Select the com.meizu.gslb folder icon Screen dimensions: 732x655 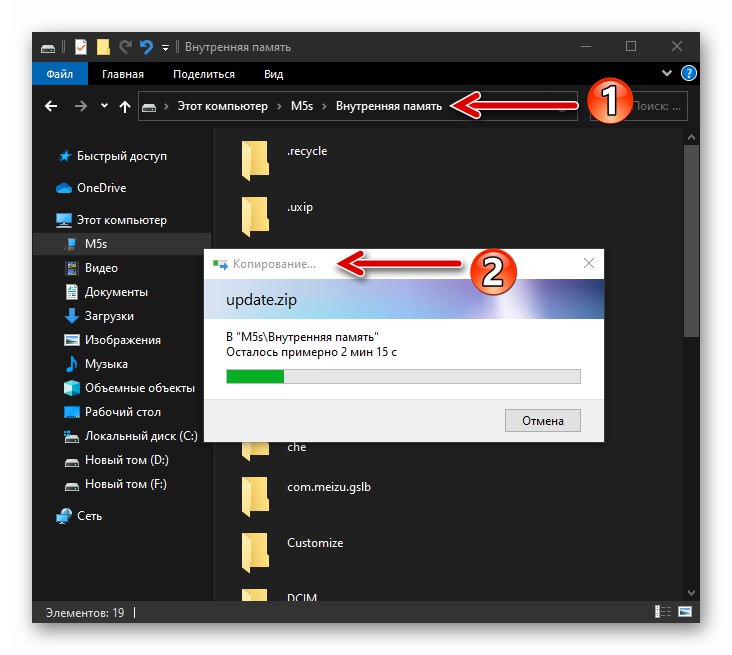255,496
